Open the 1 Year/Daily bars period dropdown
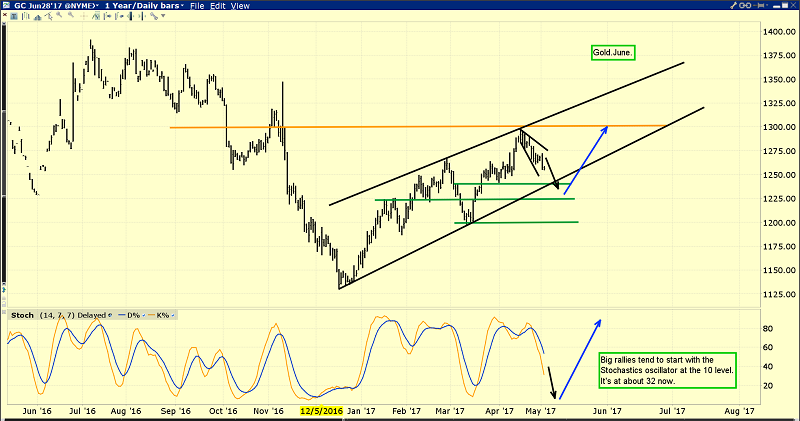Image resolution: width=800 pixels, height=421 pixels. tap(144, 6)
